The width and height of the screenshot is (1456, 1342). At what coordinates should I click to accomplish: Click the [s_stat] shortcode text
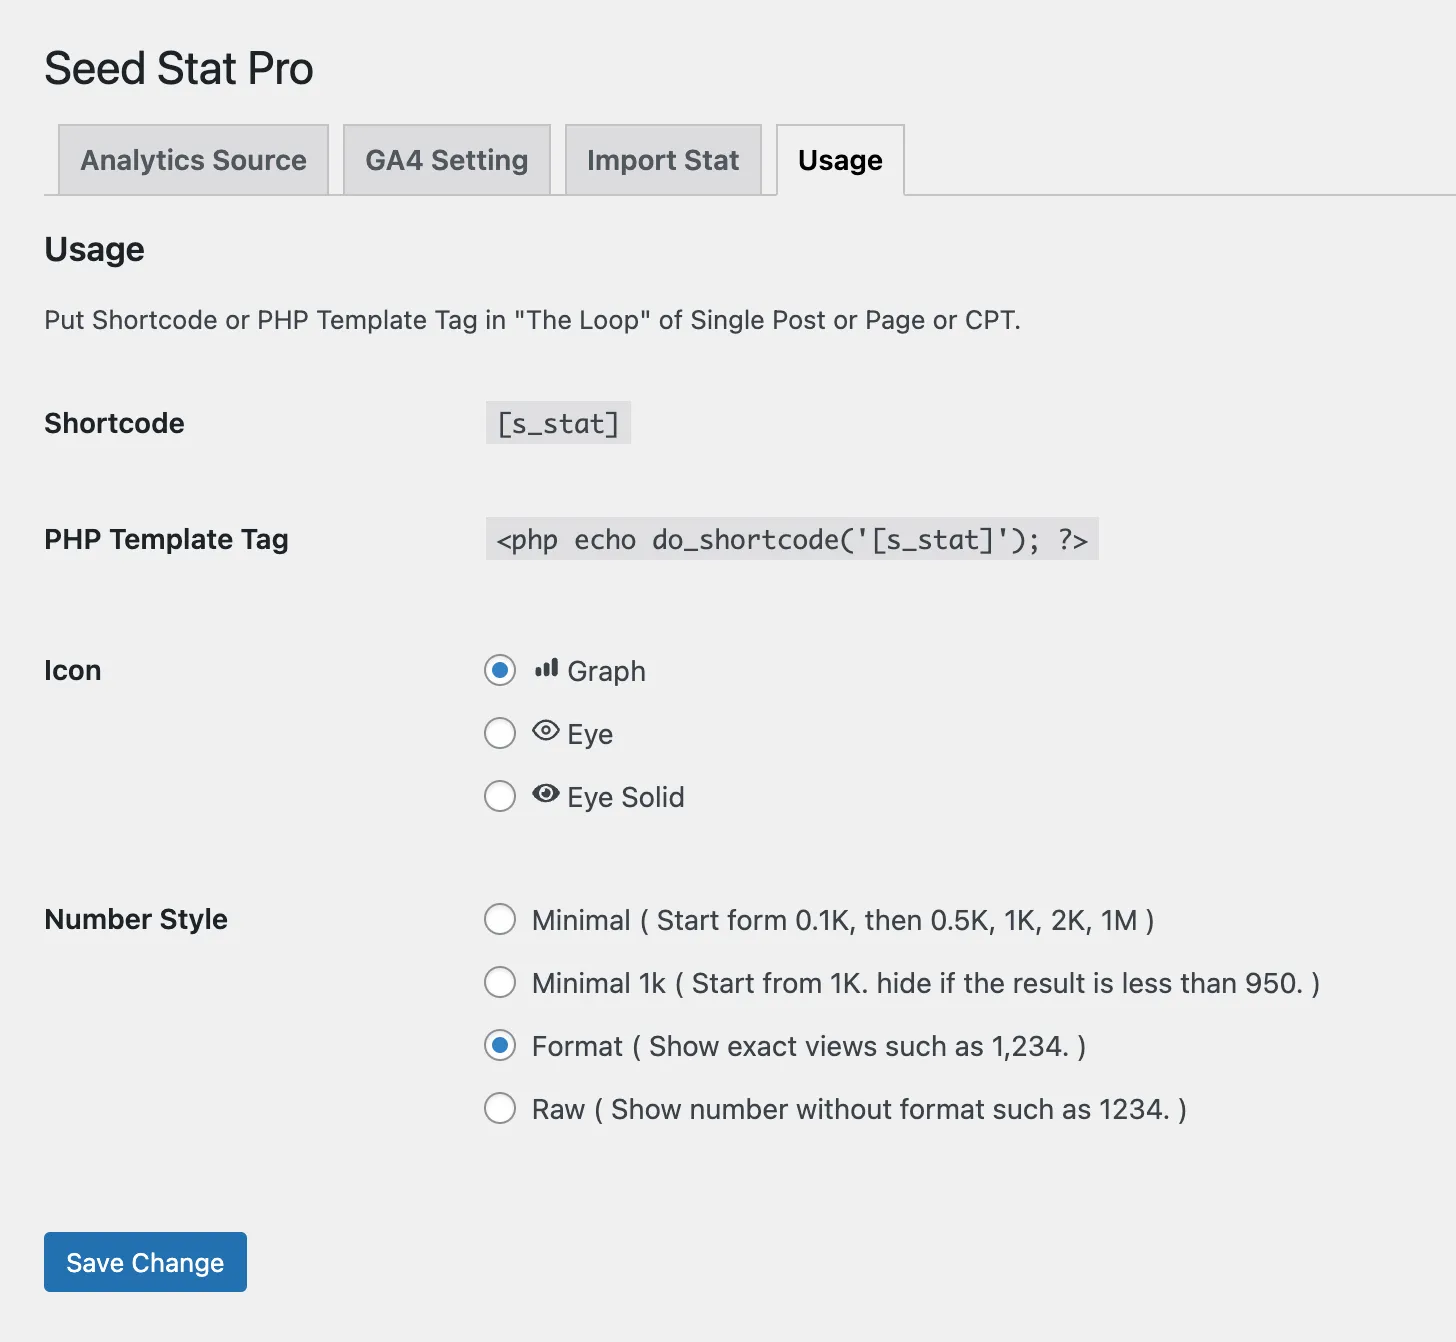558,423
